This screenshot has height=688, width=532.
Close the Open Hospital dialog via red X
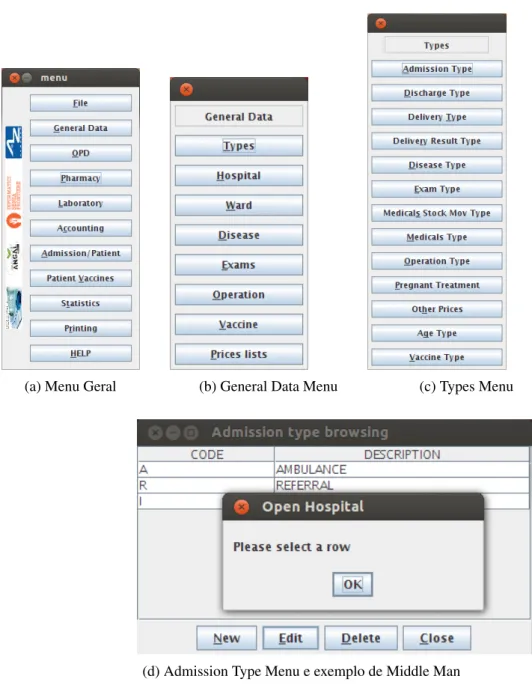[241, 507]
